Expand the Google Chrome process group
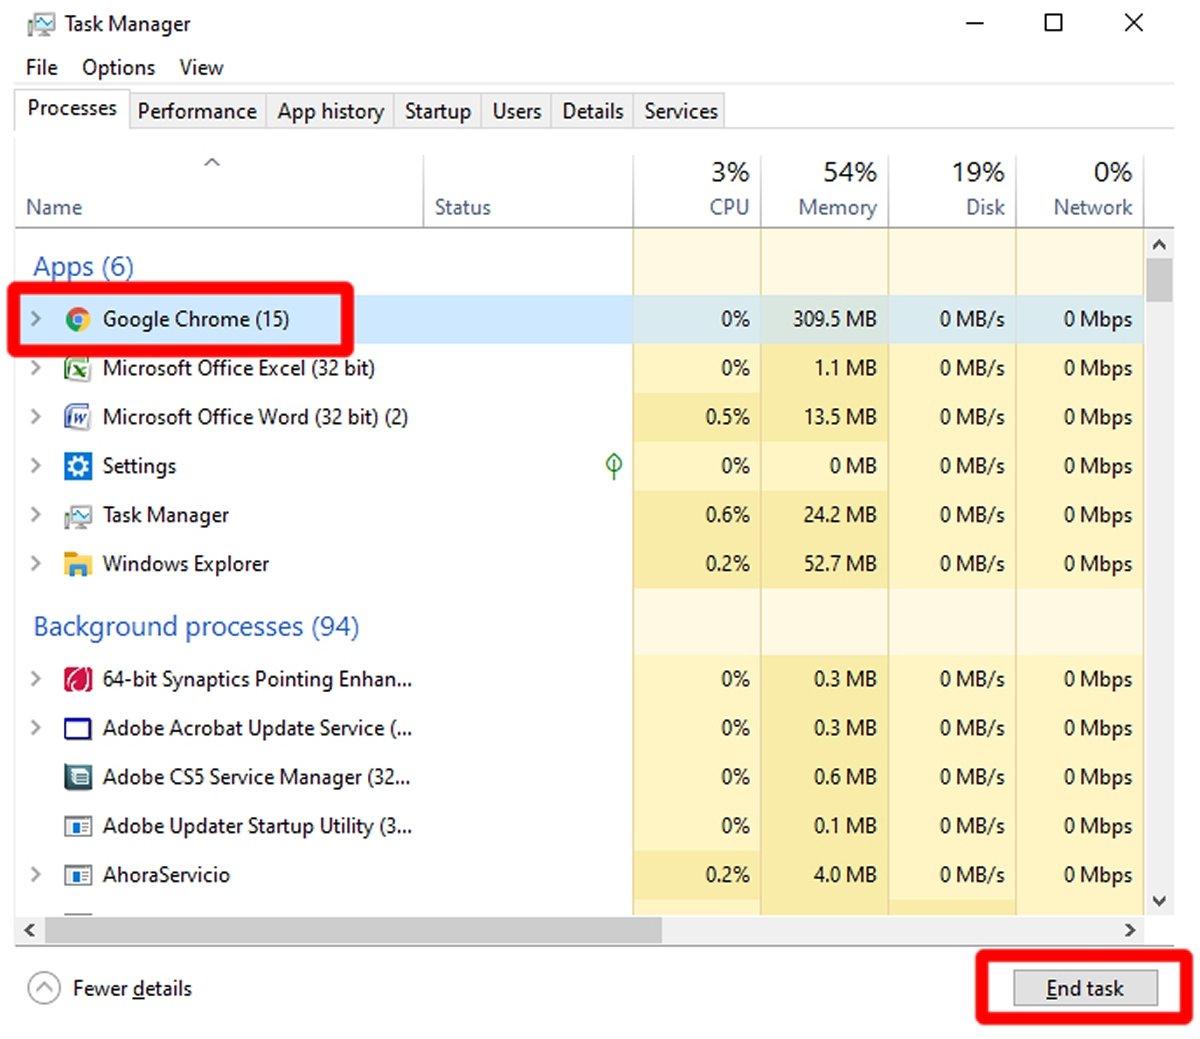Image resolution: width=1200 pixels, height=1039 pixels. click(x=36, y=319)
